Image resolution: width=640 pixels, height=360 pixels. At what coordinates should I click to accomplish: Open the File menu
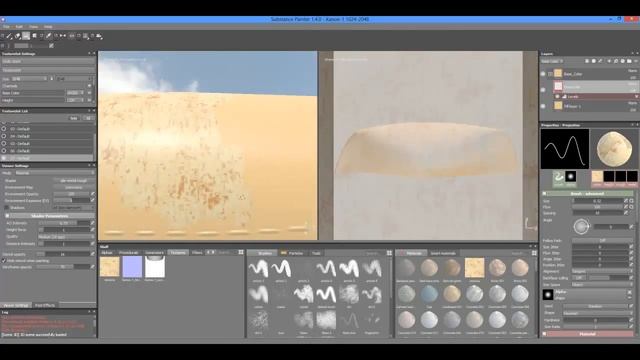coord(6,27)
